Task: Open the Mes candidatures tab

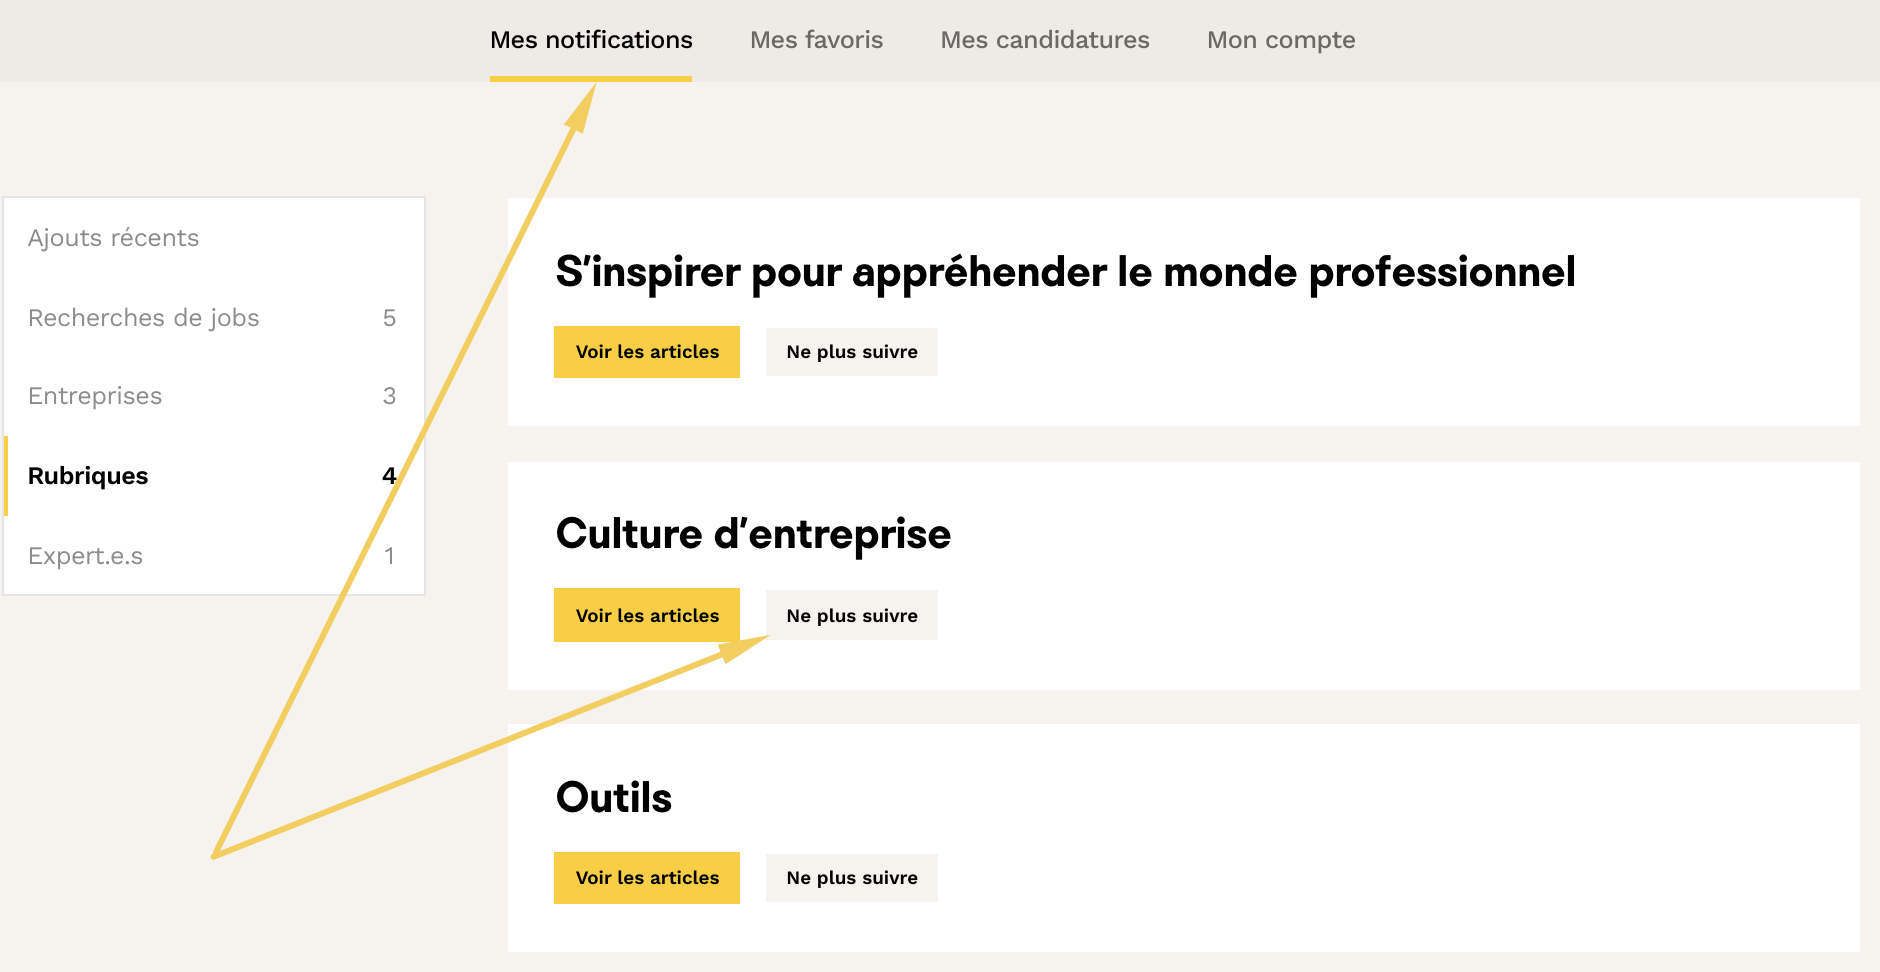Action: tap(1044, 40)
